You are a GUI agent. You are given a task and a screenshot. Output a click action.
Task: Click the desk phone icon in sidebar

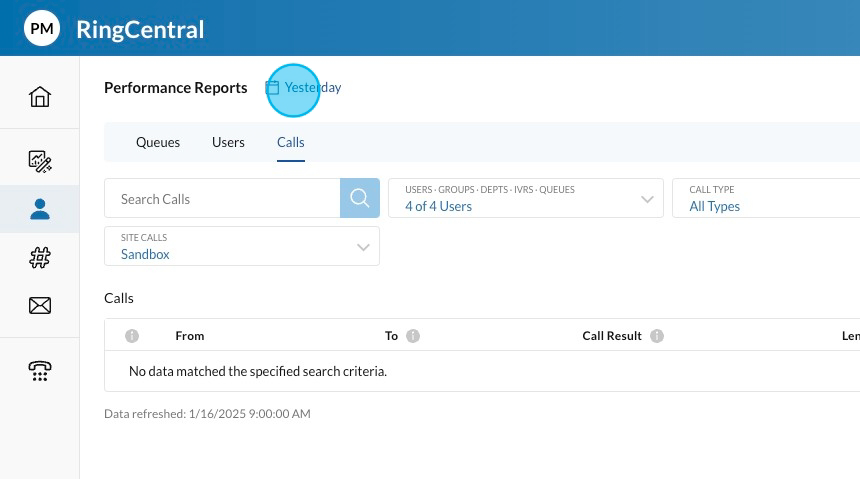point(40,371)
